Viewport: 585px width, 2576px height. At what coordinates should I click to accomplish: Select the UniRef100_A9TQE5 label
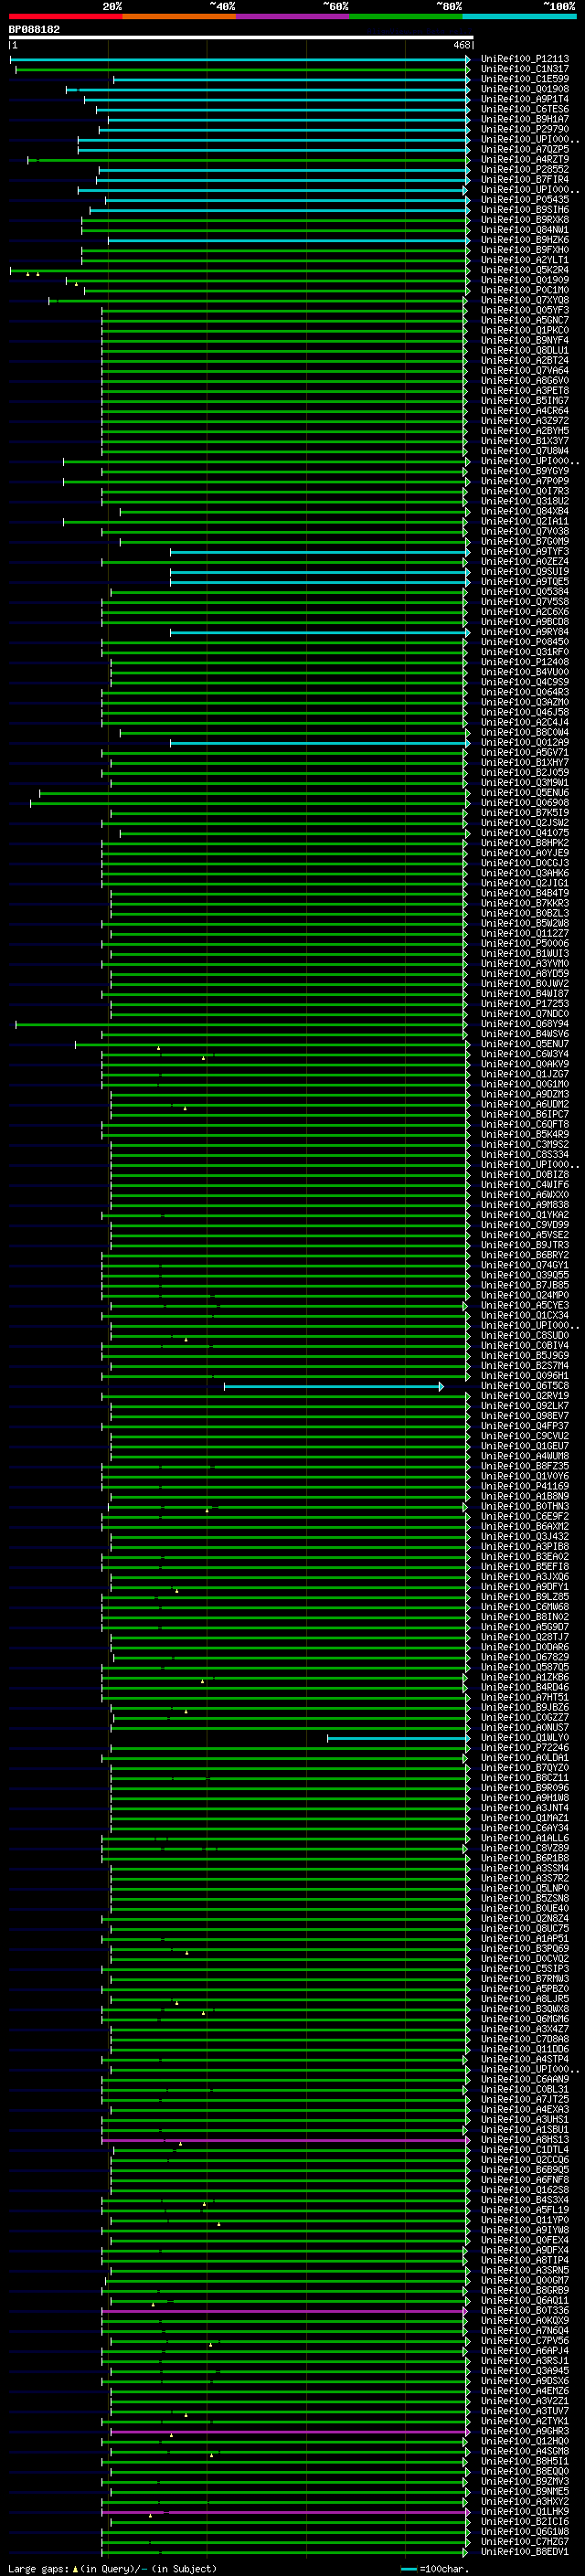(524, 581)
